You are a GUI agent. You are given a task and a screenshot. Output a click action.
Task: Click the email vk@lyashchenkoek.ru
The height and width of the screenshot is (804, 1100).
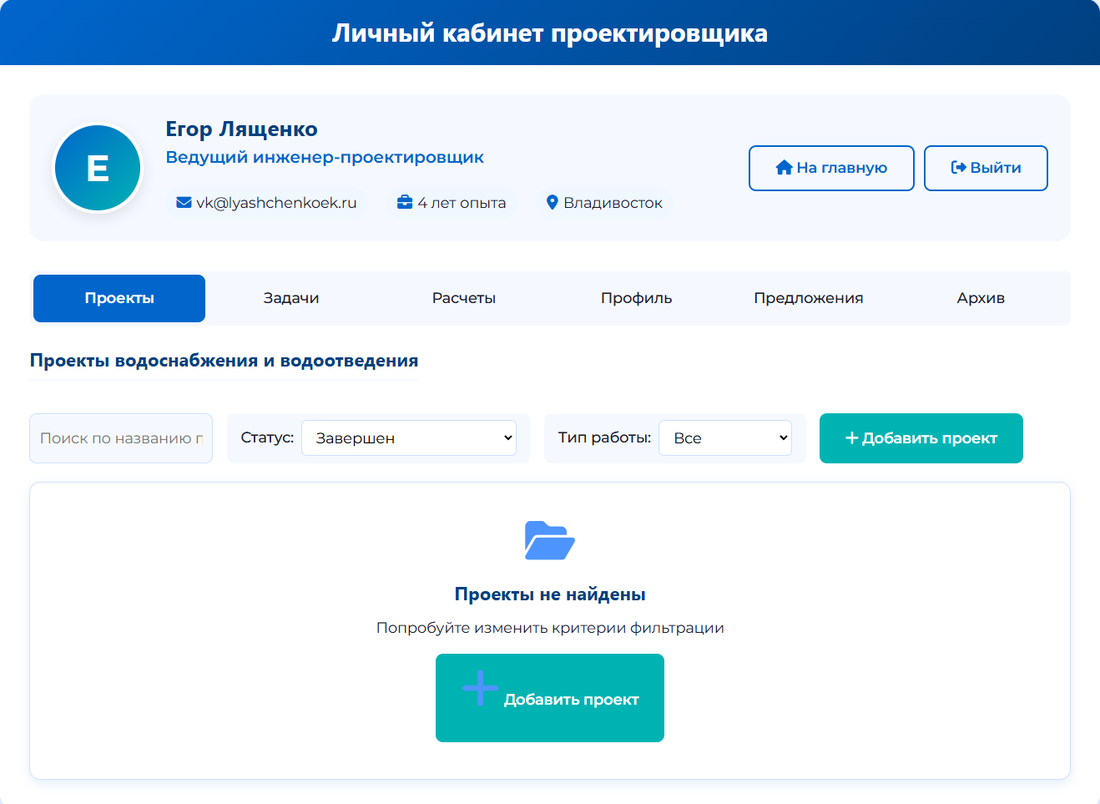(x=276, y=203)
